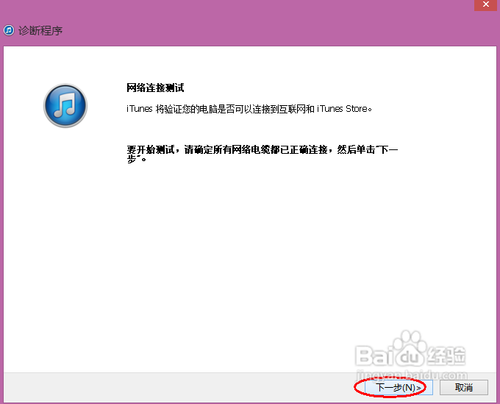Click the large blue iTunes music note icon
The height and width of the screenshot is (404, 500).
coord(65,106)
